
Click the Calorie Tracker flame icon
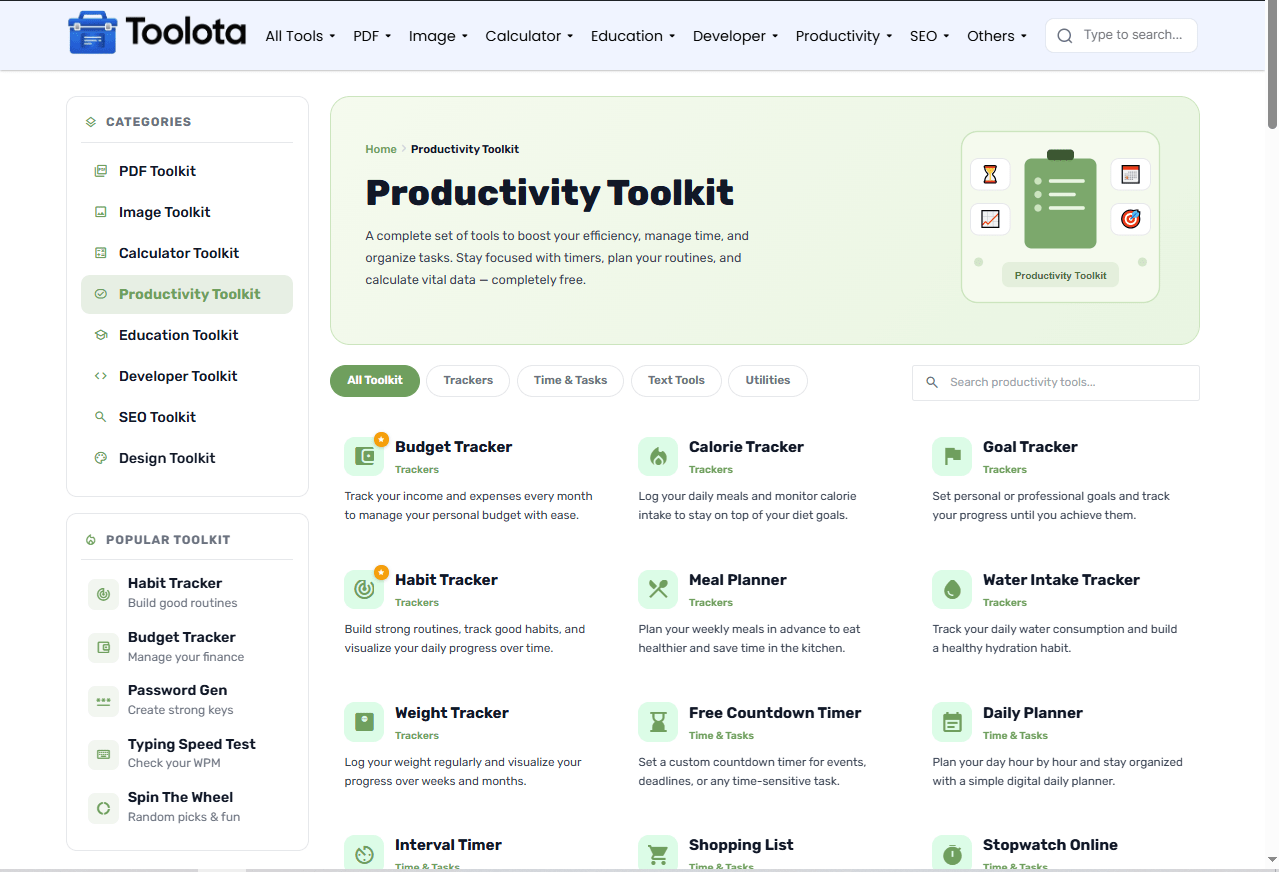[658, 456]
